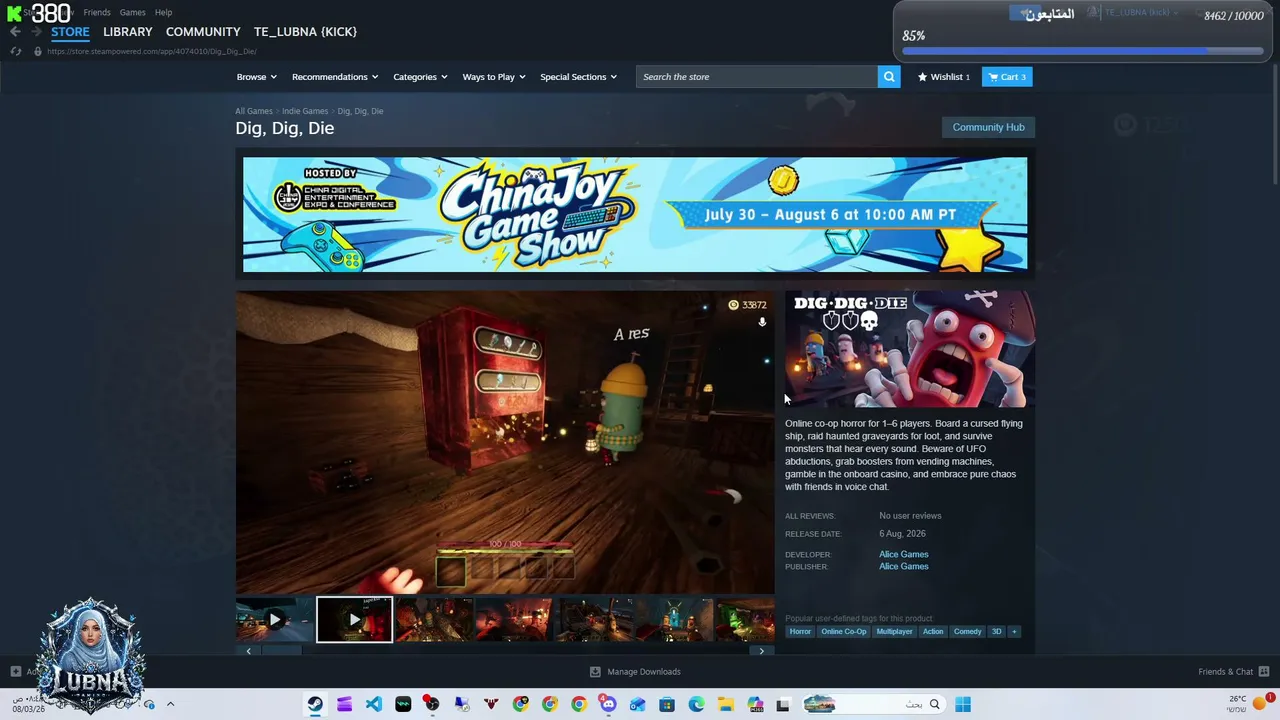Open Microsoft Store from the taskbar
Screen dimensions: 1280x720
click(x=667, y=704)
